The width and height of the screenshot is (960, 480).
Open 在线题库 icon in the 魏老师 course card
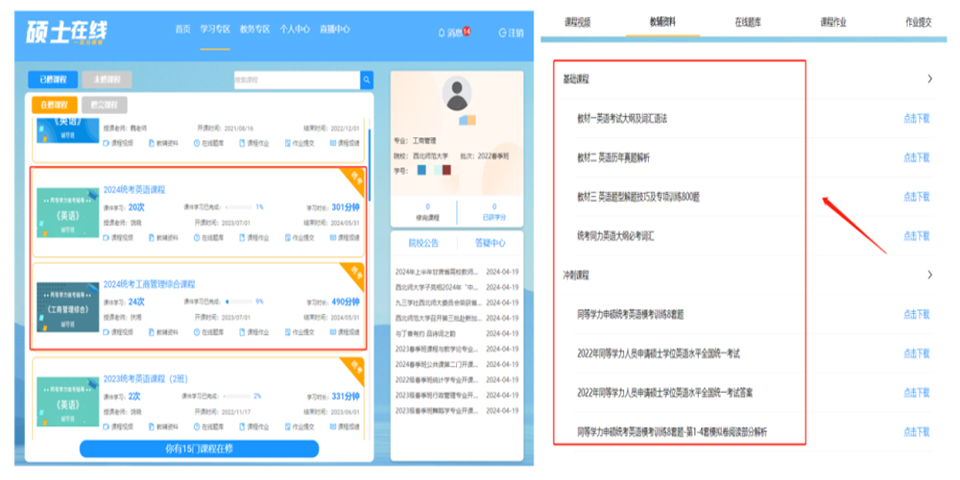coord(197,143)
